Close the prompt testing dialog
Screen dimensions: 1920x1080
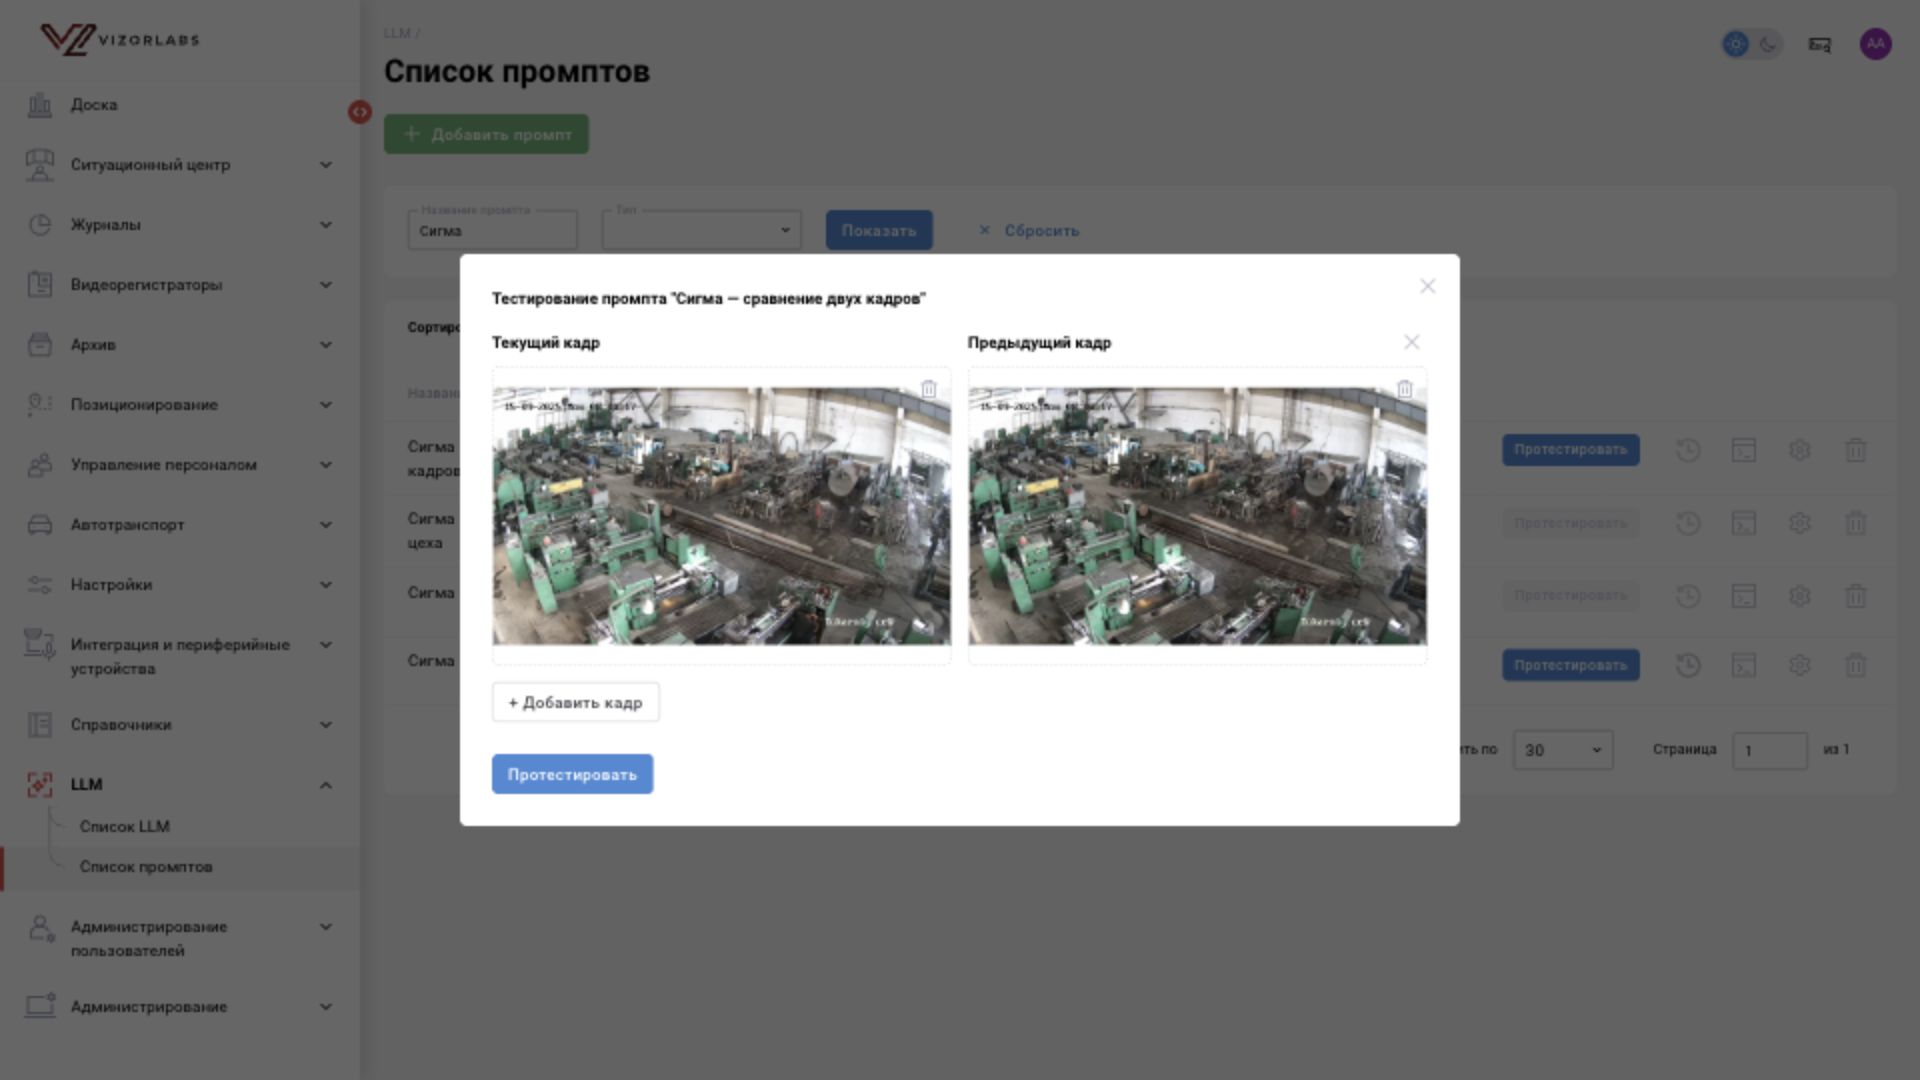pos(1427,286)
